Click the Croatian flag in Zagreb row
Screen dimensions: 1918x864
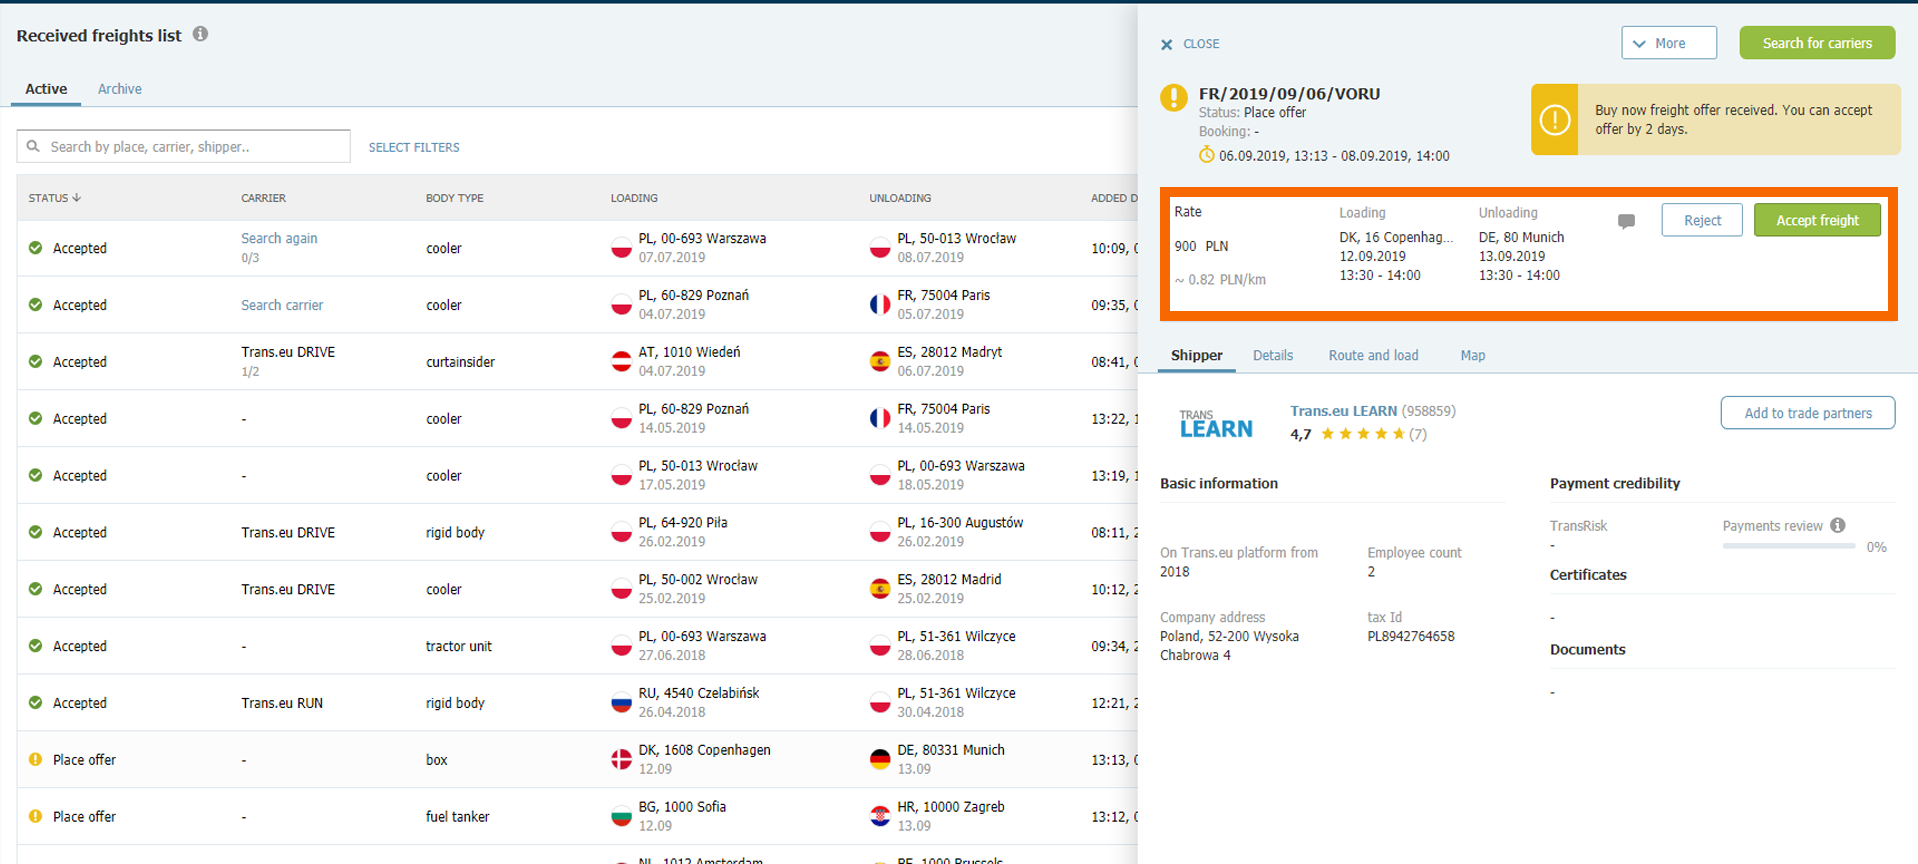880,816
